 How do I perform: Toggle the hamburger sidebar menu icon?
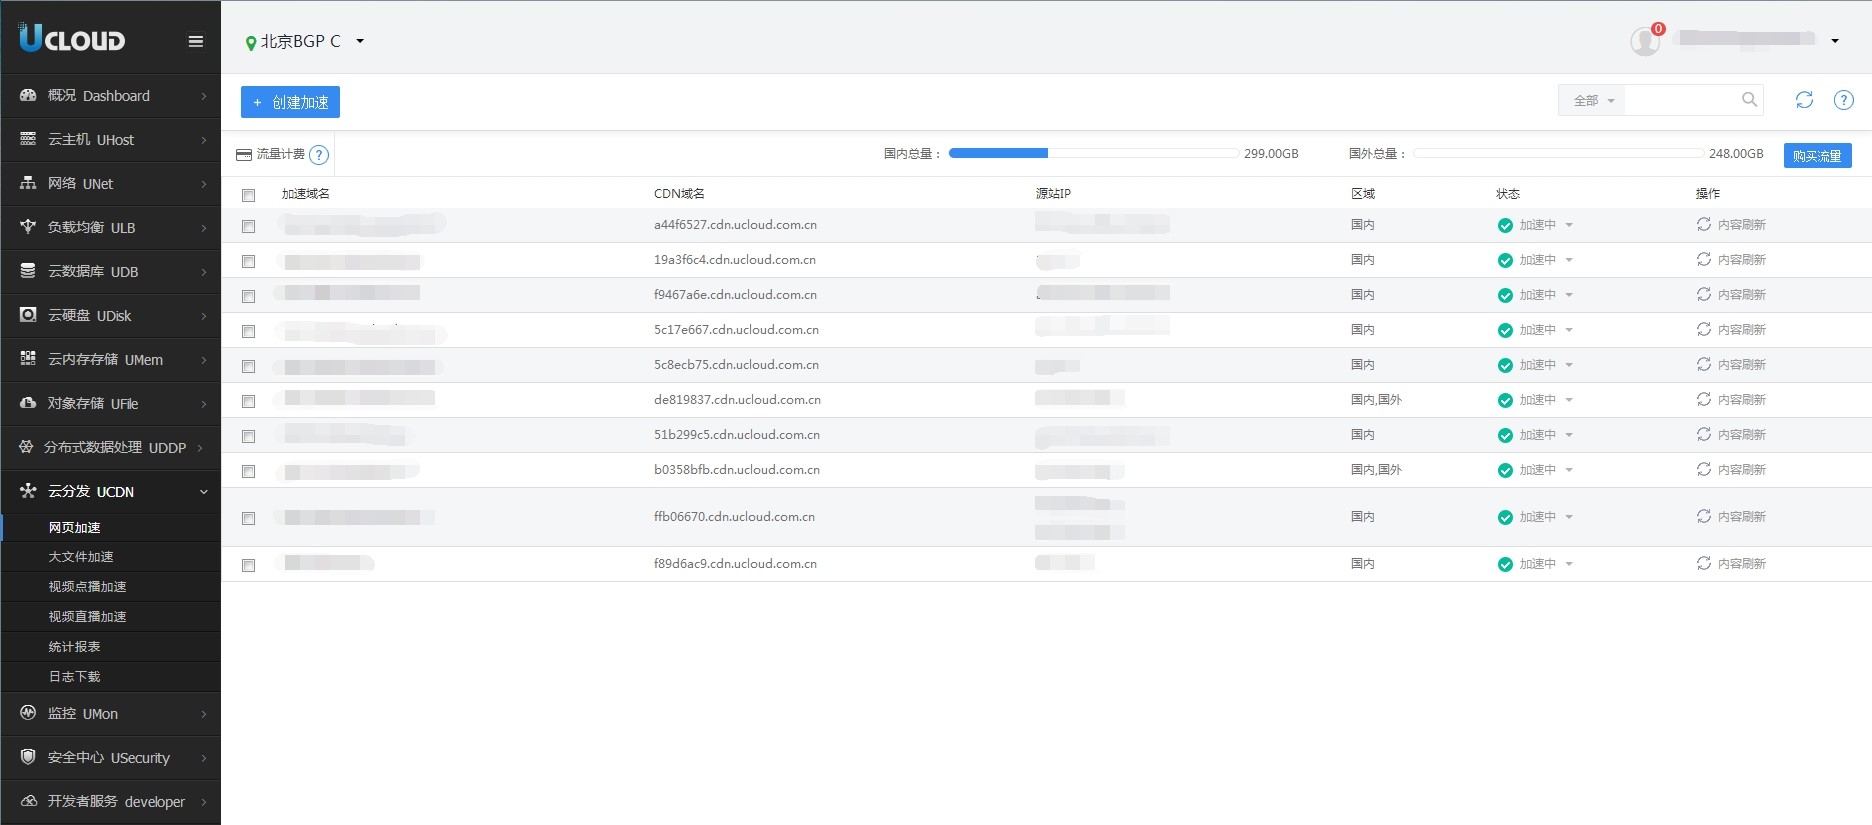196,41
